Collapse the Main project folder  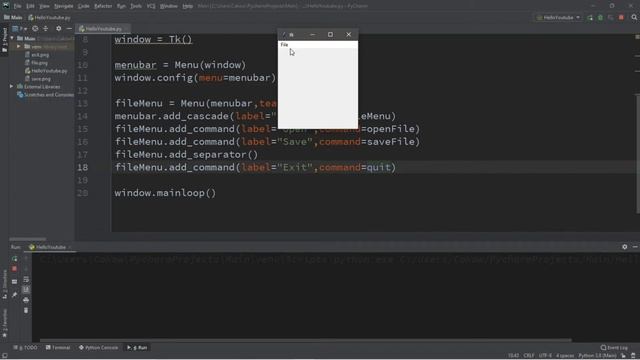12,38
